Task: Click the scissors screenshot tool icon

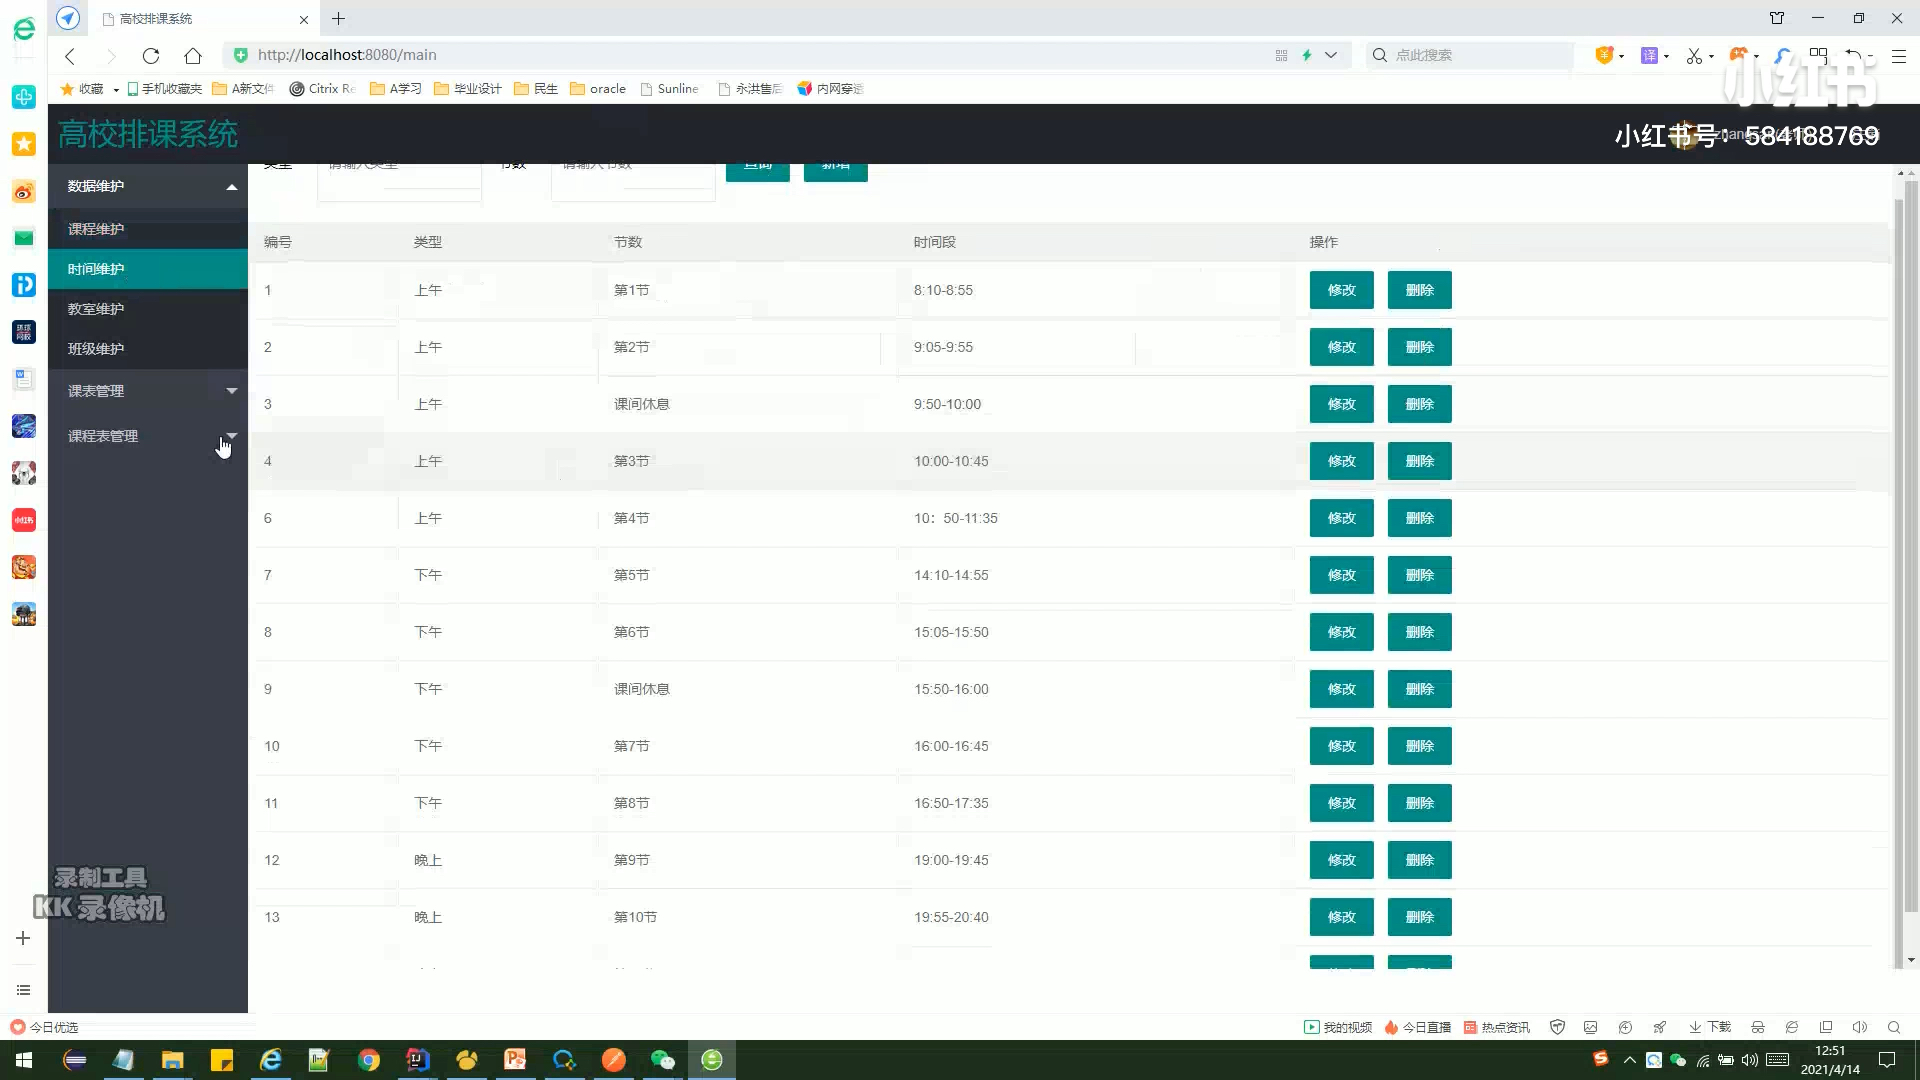Action: [x=1694, y=56]
